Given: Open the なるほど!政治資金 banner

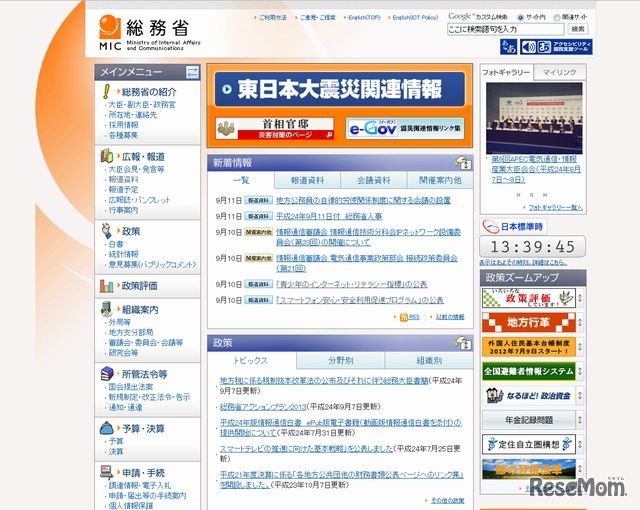Looking at the screenshot, I should (529, 396).
